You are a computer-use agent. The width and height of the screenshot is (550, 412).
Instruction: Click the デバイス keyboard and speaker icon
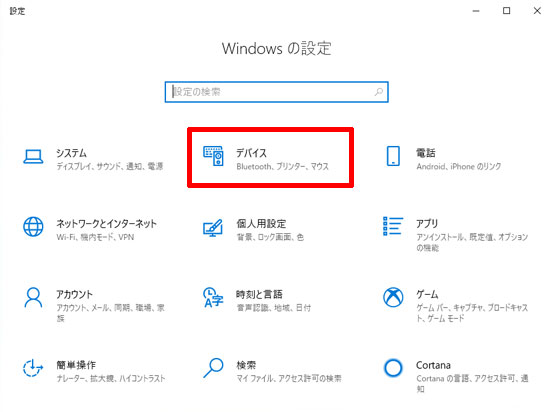213,156
